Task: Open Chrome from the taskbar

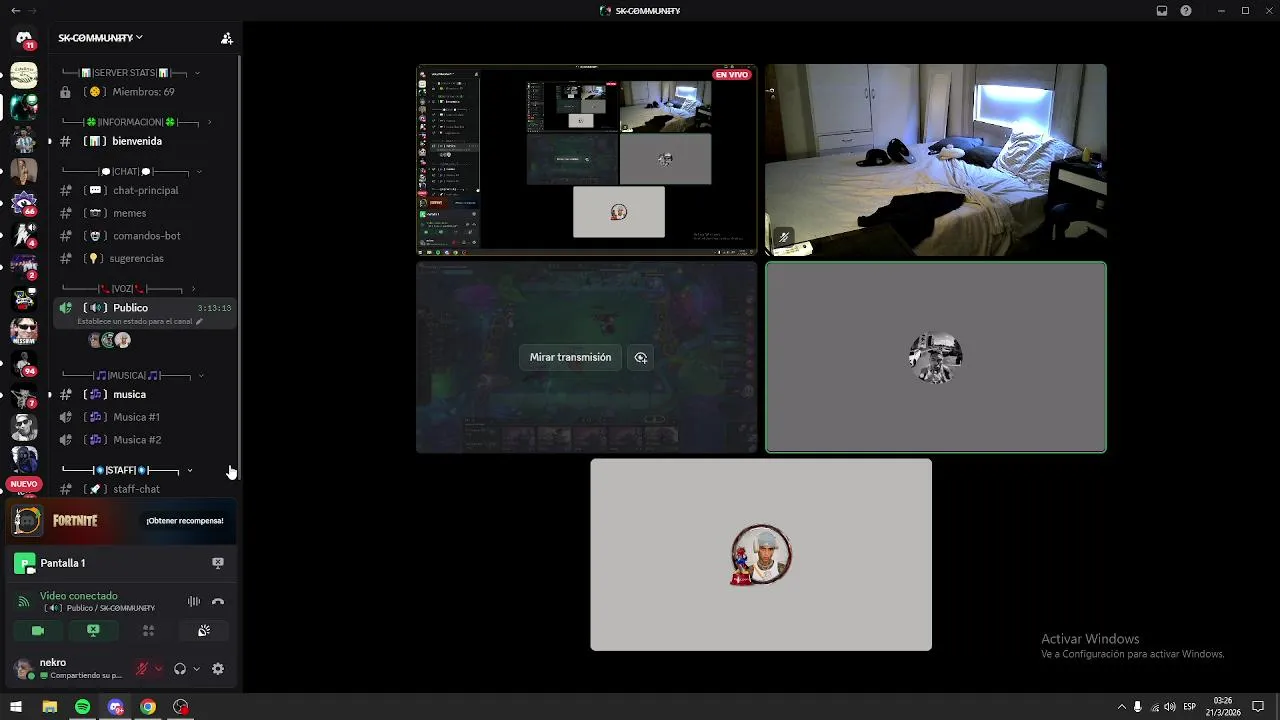Action: coord(148,707)
